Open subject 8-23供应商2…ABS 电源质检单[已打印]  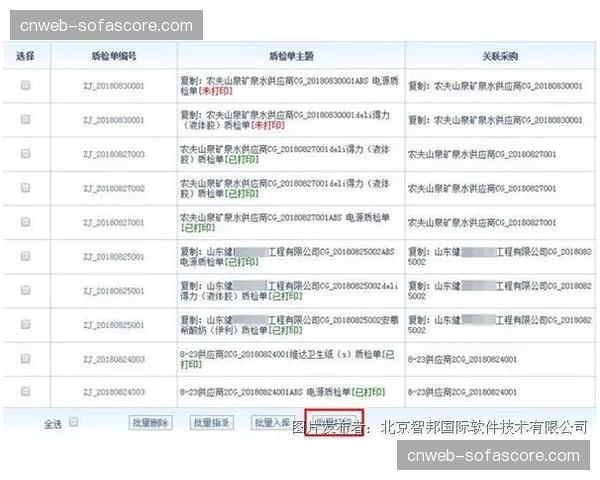point(283,392)
